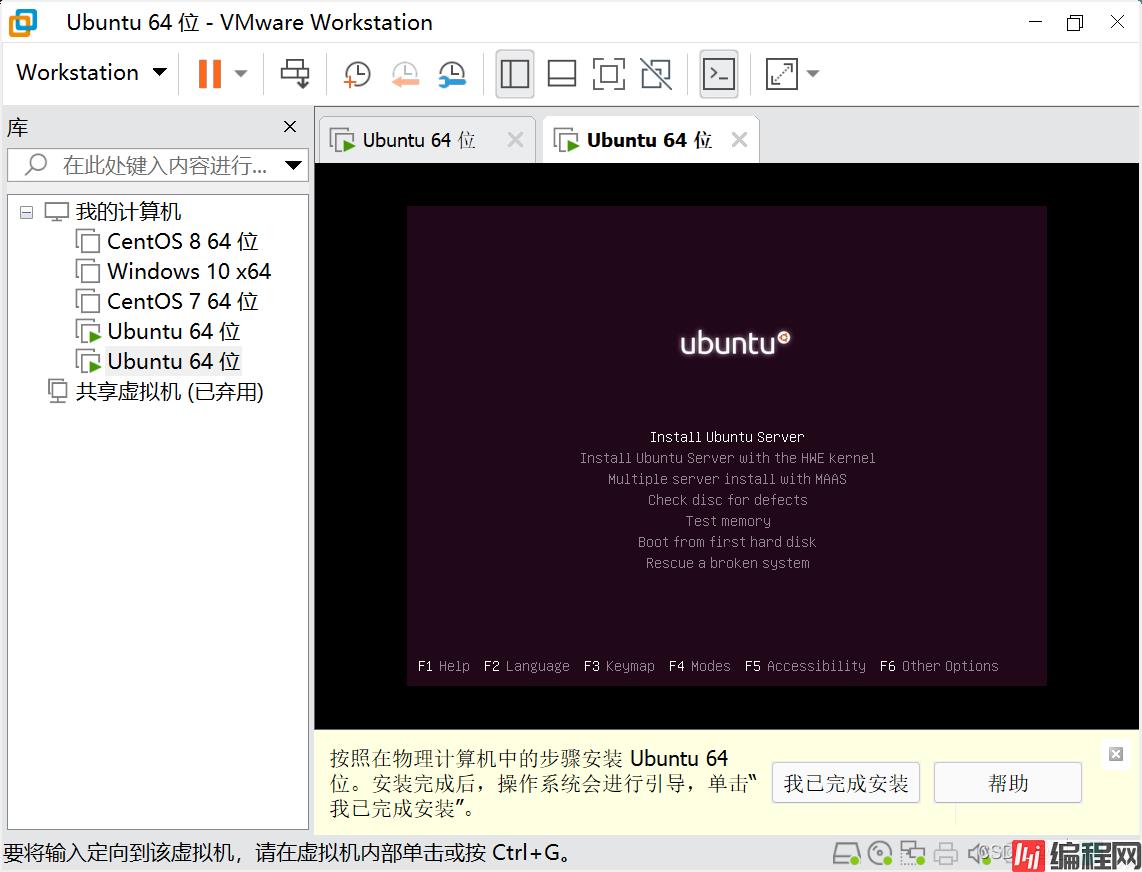Open the Workstation menu dropdown
The width and height of the screenshot is (1142, 872).
pos(90,73)
